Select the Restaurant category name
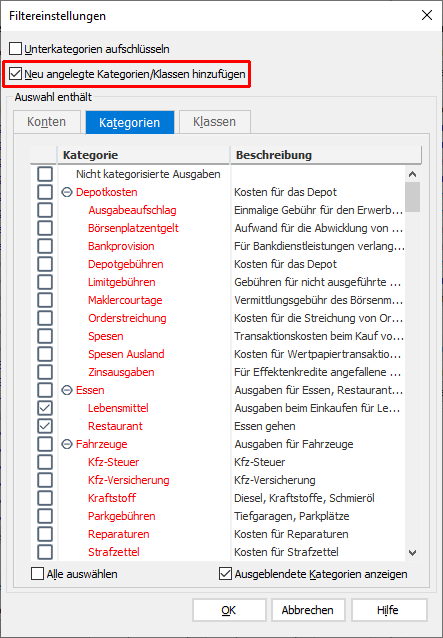Image resolution: width=443 pixels, height=638 pixels. [116, 426]
